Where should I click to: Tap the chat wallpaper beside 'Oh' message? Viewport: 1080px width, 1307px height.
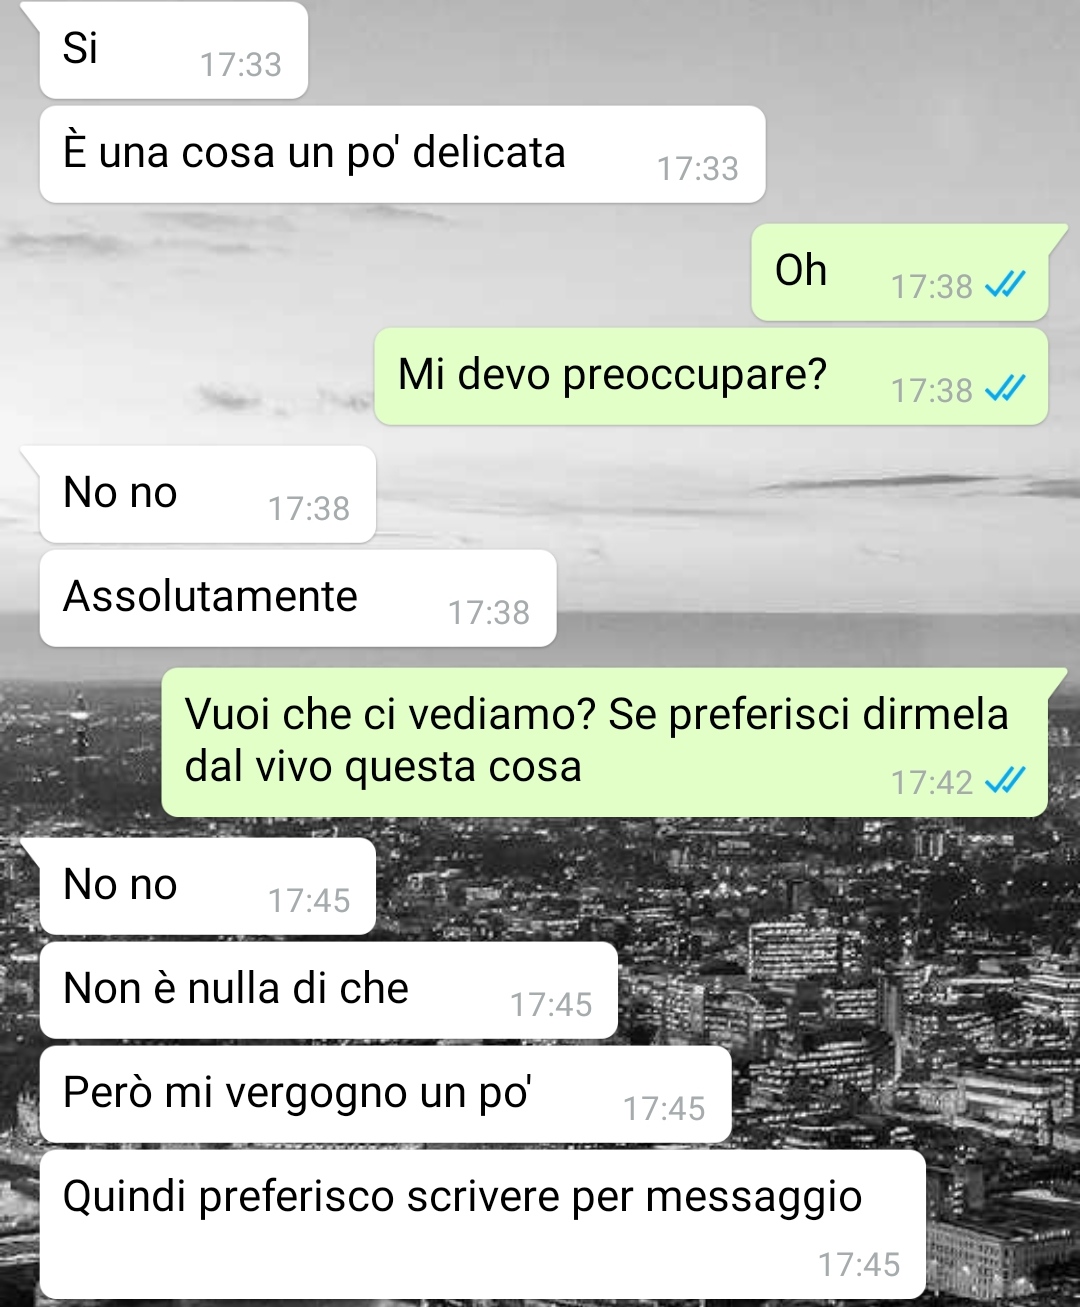[x=400, y=270]
